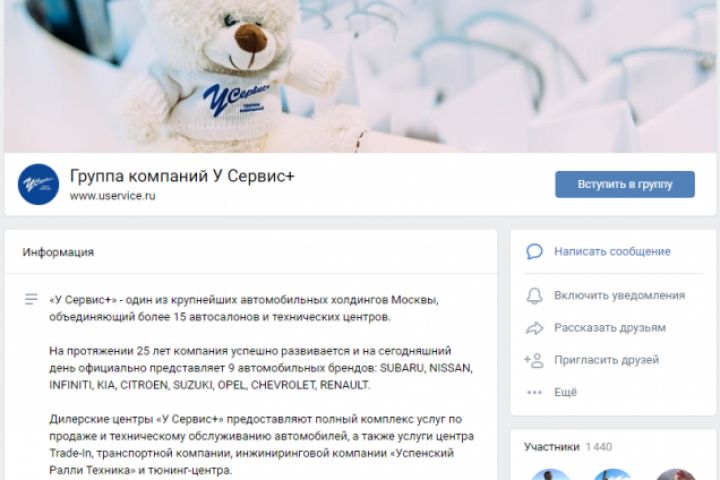
Task: Choose Рассказать друзьям
Action: coord(610,328)
